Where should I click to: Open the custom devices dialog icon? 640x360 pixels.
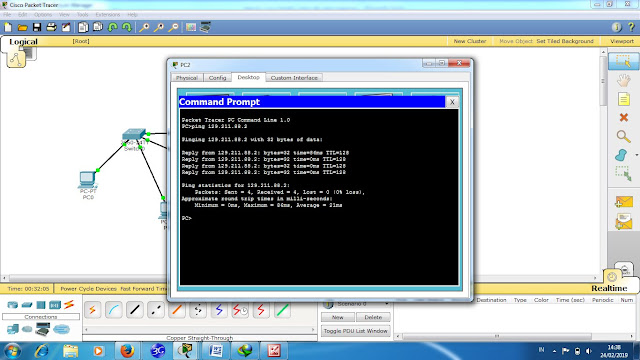click(x=205, y=27)
